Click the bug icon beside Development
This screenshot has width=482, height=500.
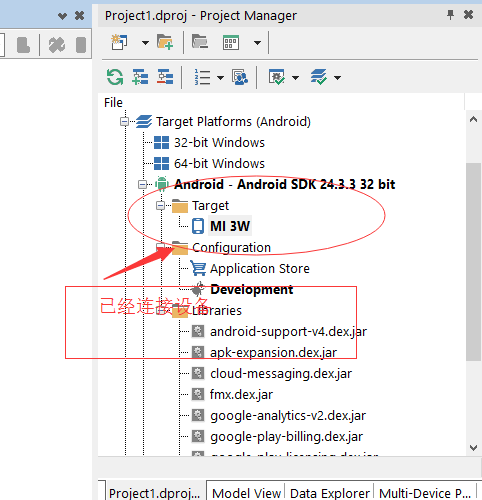[198, 289]
